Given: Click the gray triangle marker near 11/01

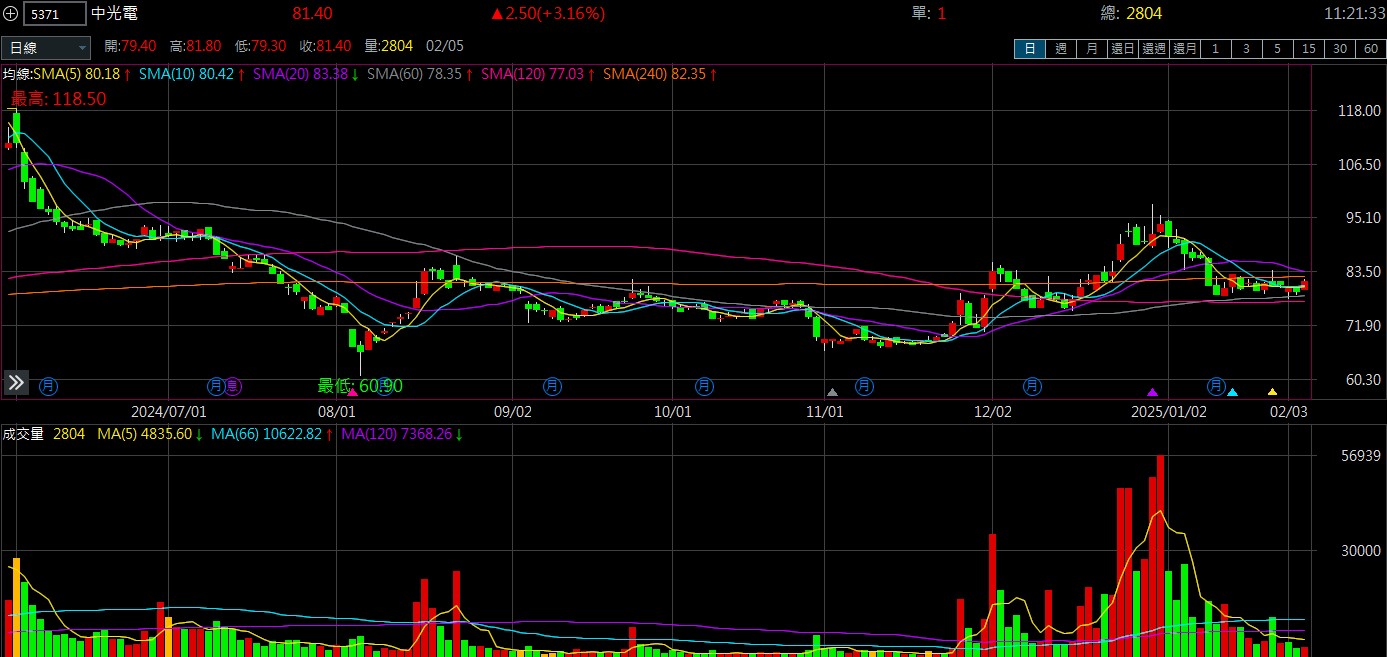Looking at the screenshot, I should [832, 392].
